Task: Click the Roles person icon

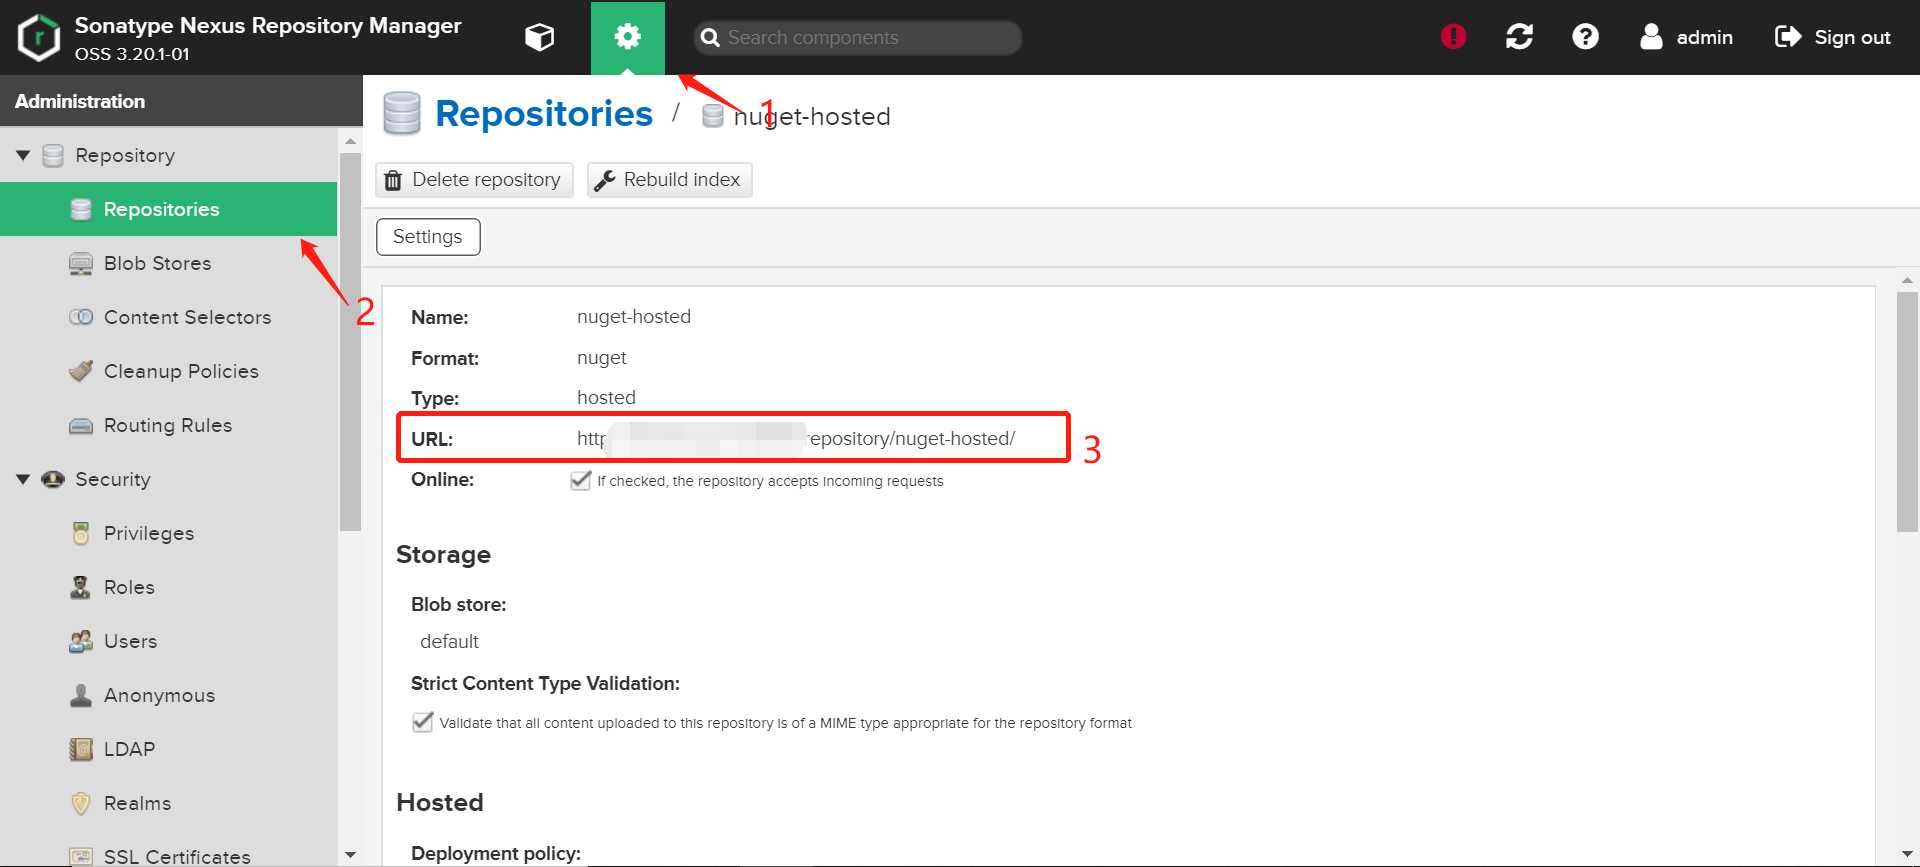Action: tap(81, 587)
